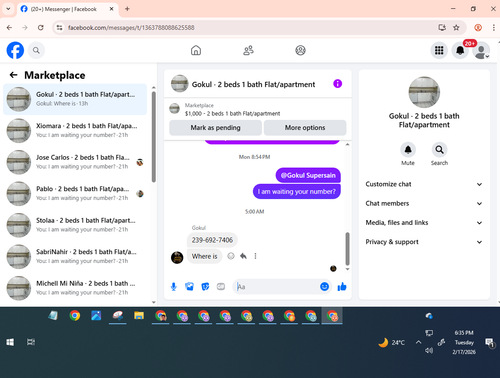
Task: Open the Xiomara conversation
Action: tap(75, 131)
